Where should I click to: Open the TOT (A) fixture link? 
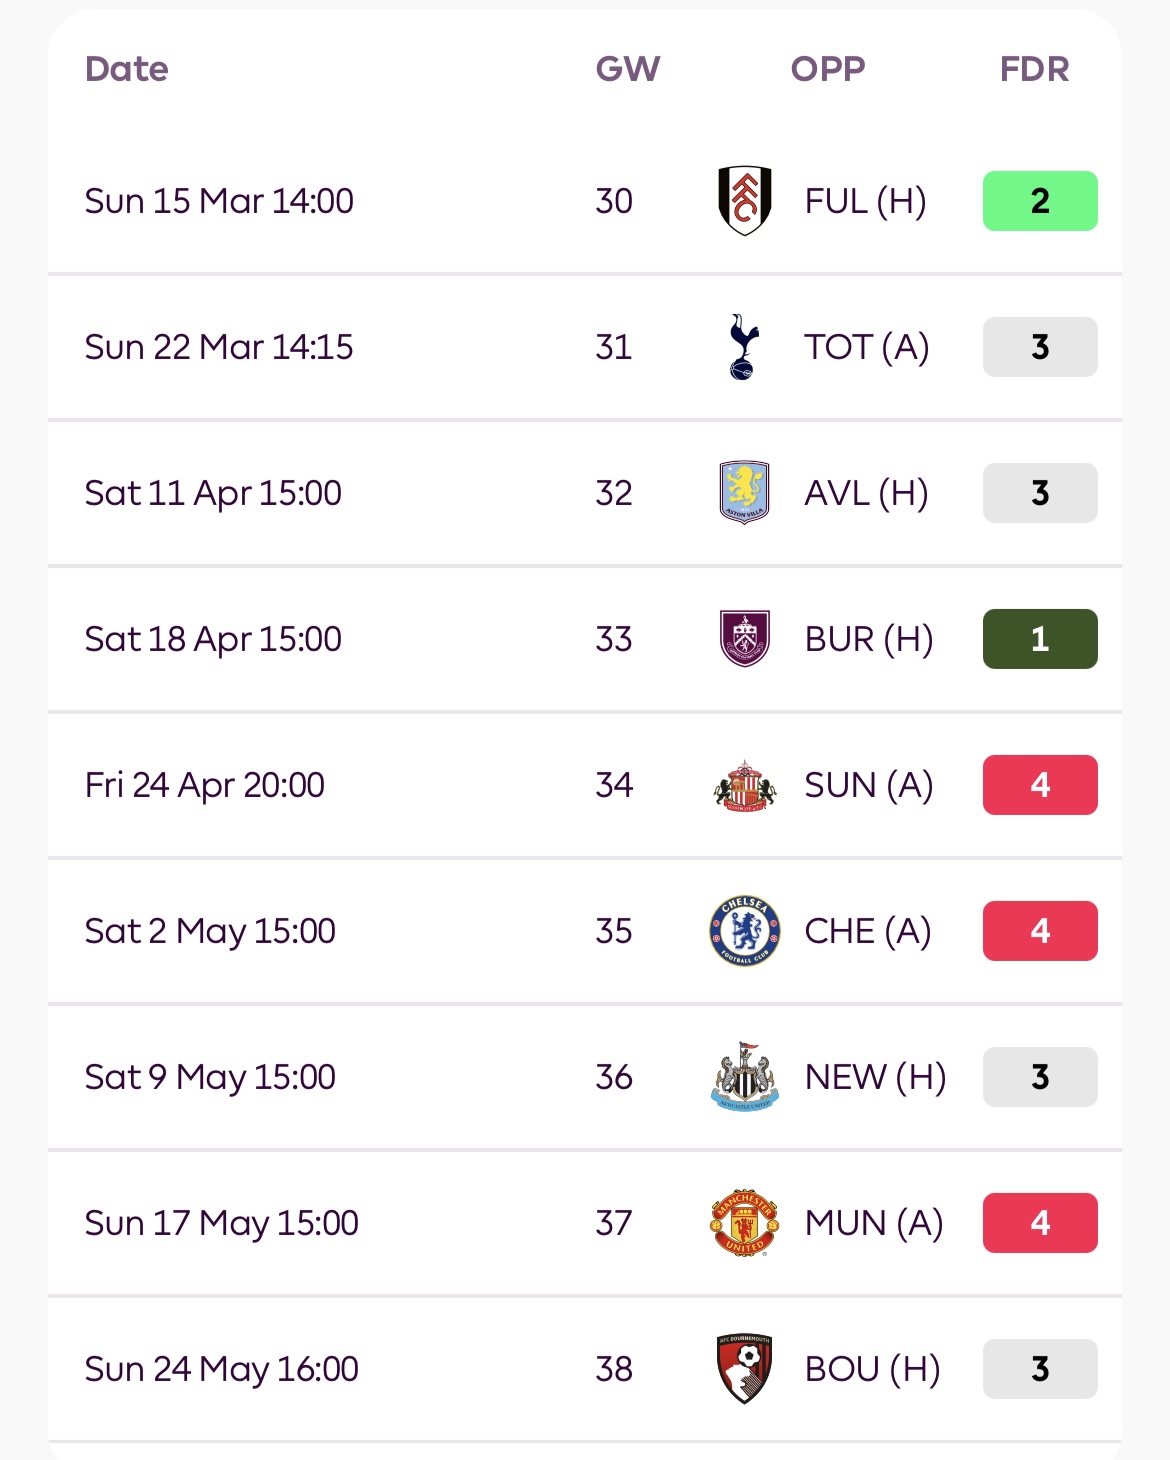(x=867, y=347)
